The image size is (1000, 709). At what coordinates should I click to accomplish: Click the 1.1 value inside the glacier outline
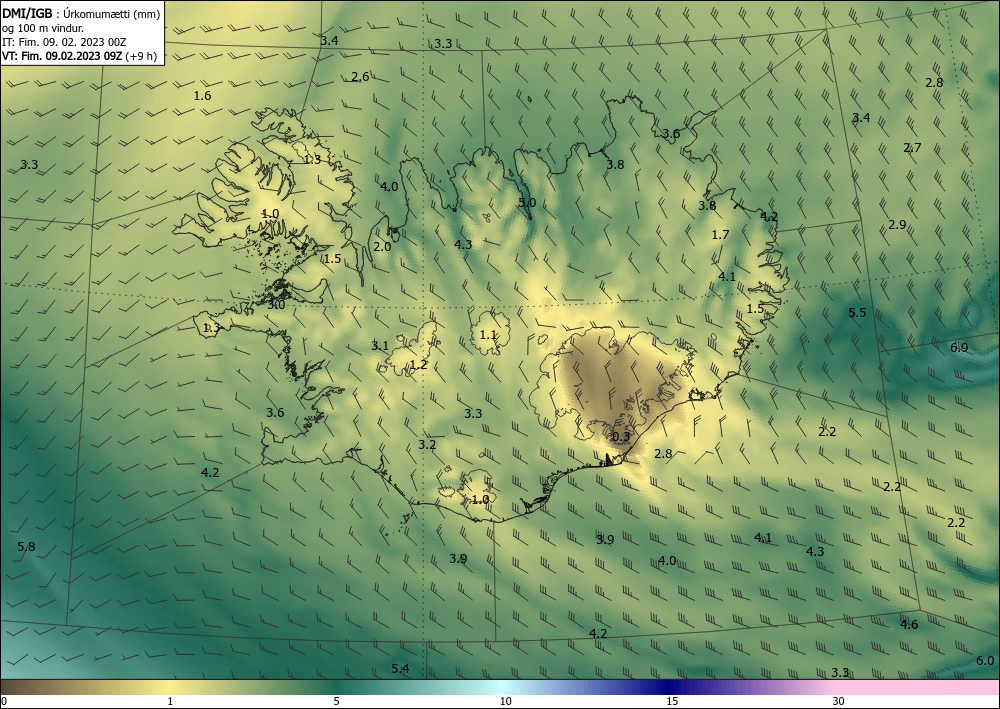click(488, 335)
